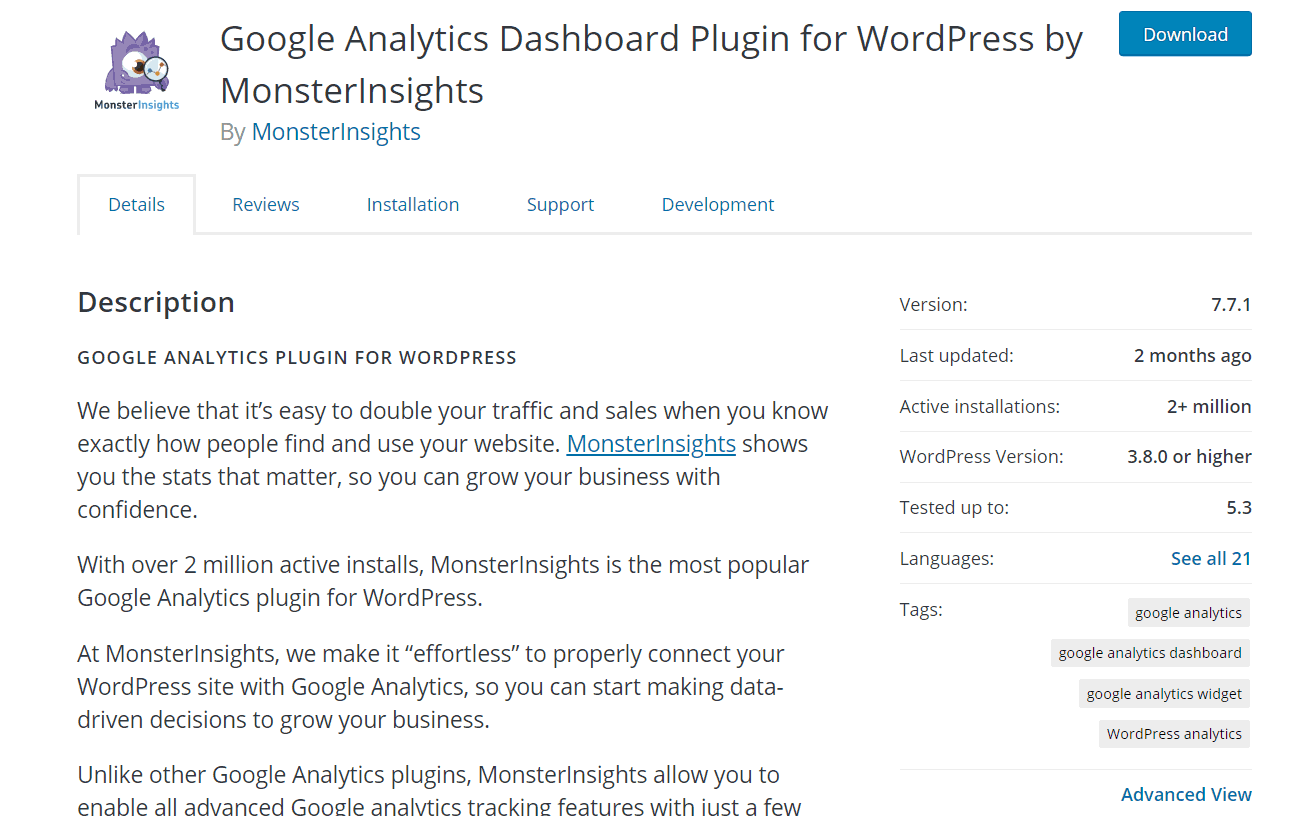Click the plugin title heading text
This screenshot has width=1309, height=816.
click(651, 64)
